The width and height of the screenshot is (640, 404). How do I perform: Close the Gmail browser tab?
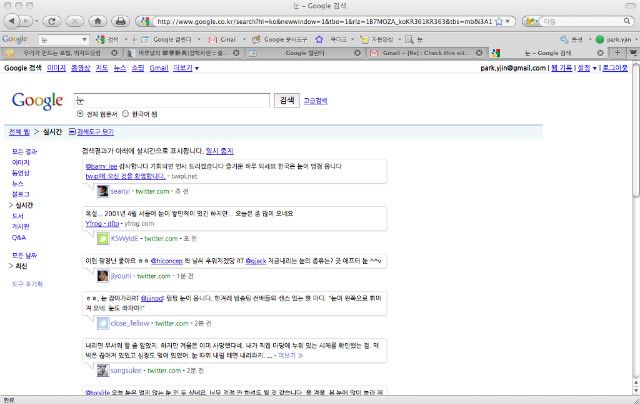tap(479, 53)
